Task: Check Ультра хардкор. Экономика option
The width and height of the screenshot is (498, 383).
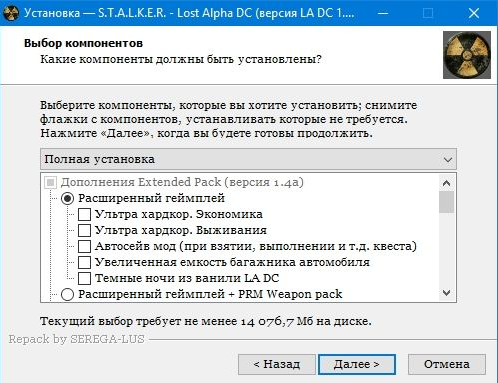Action: click(84, 214)
